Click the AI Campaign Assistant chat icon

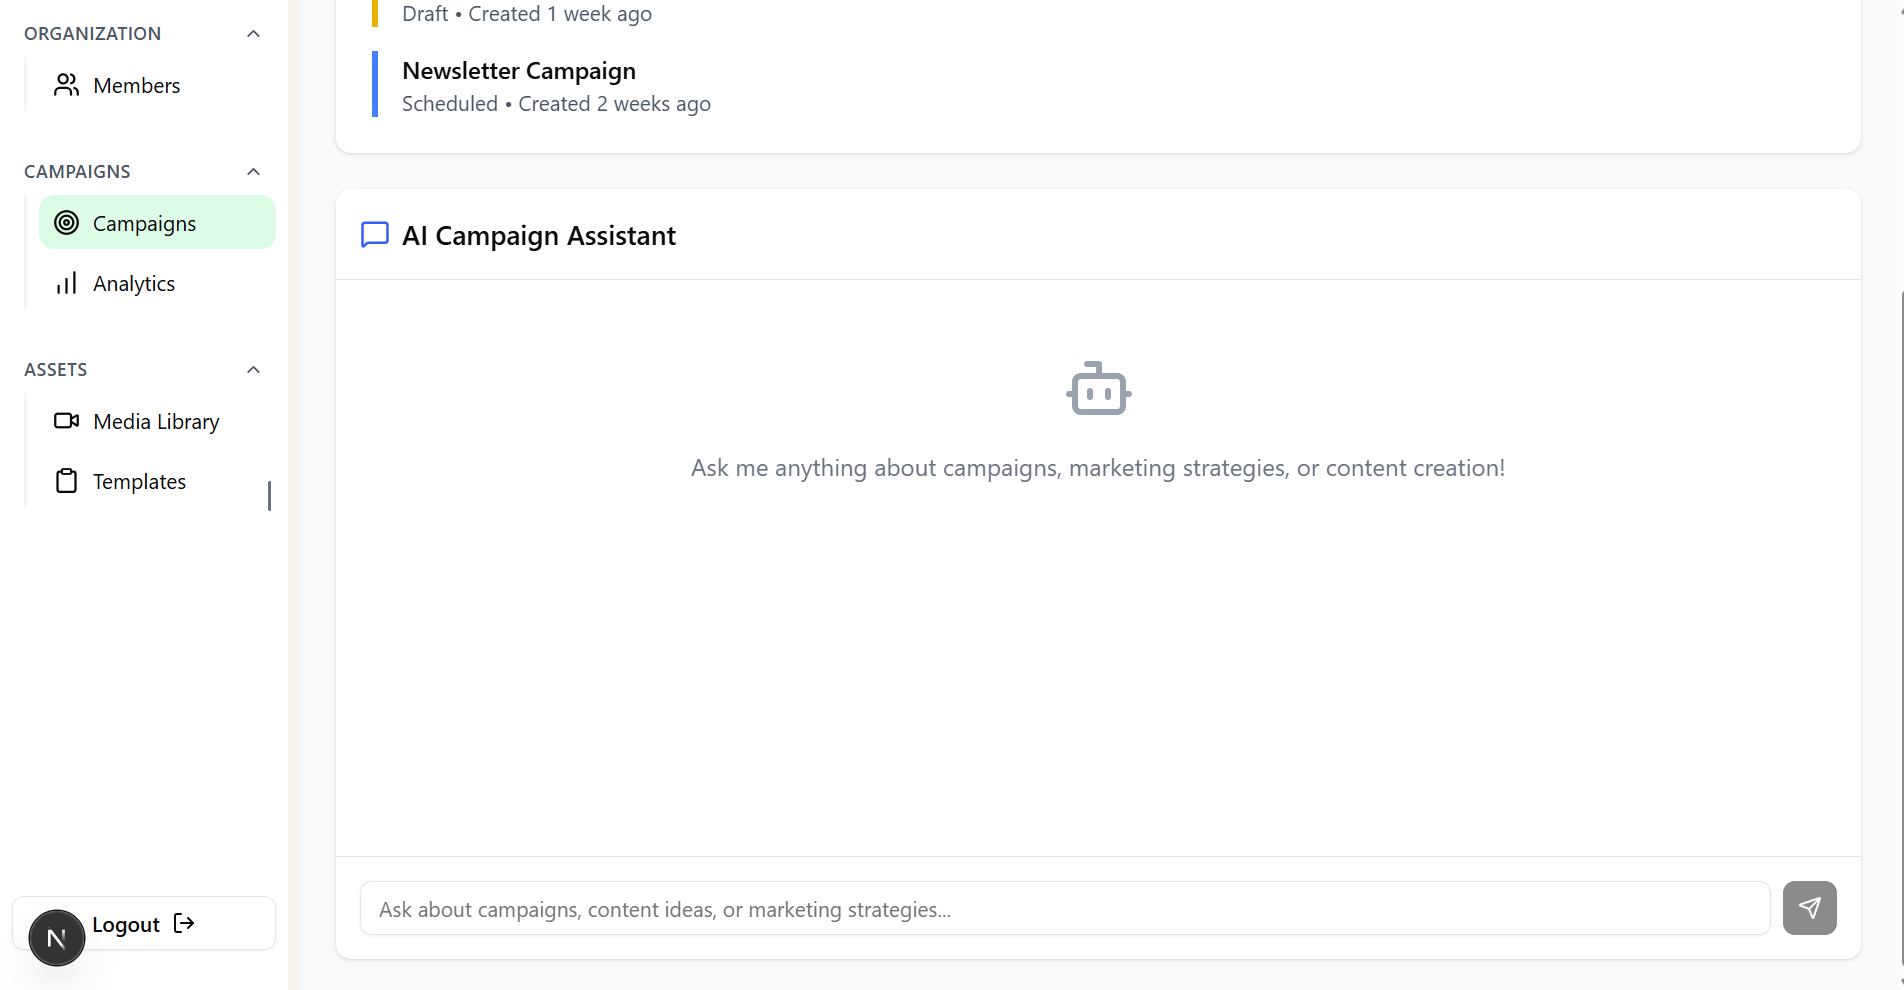374,235
